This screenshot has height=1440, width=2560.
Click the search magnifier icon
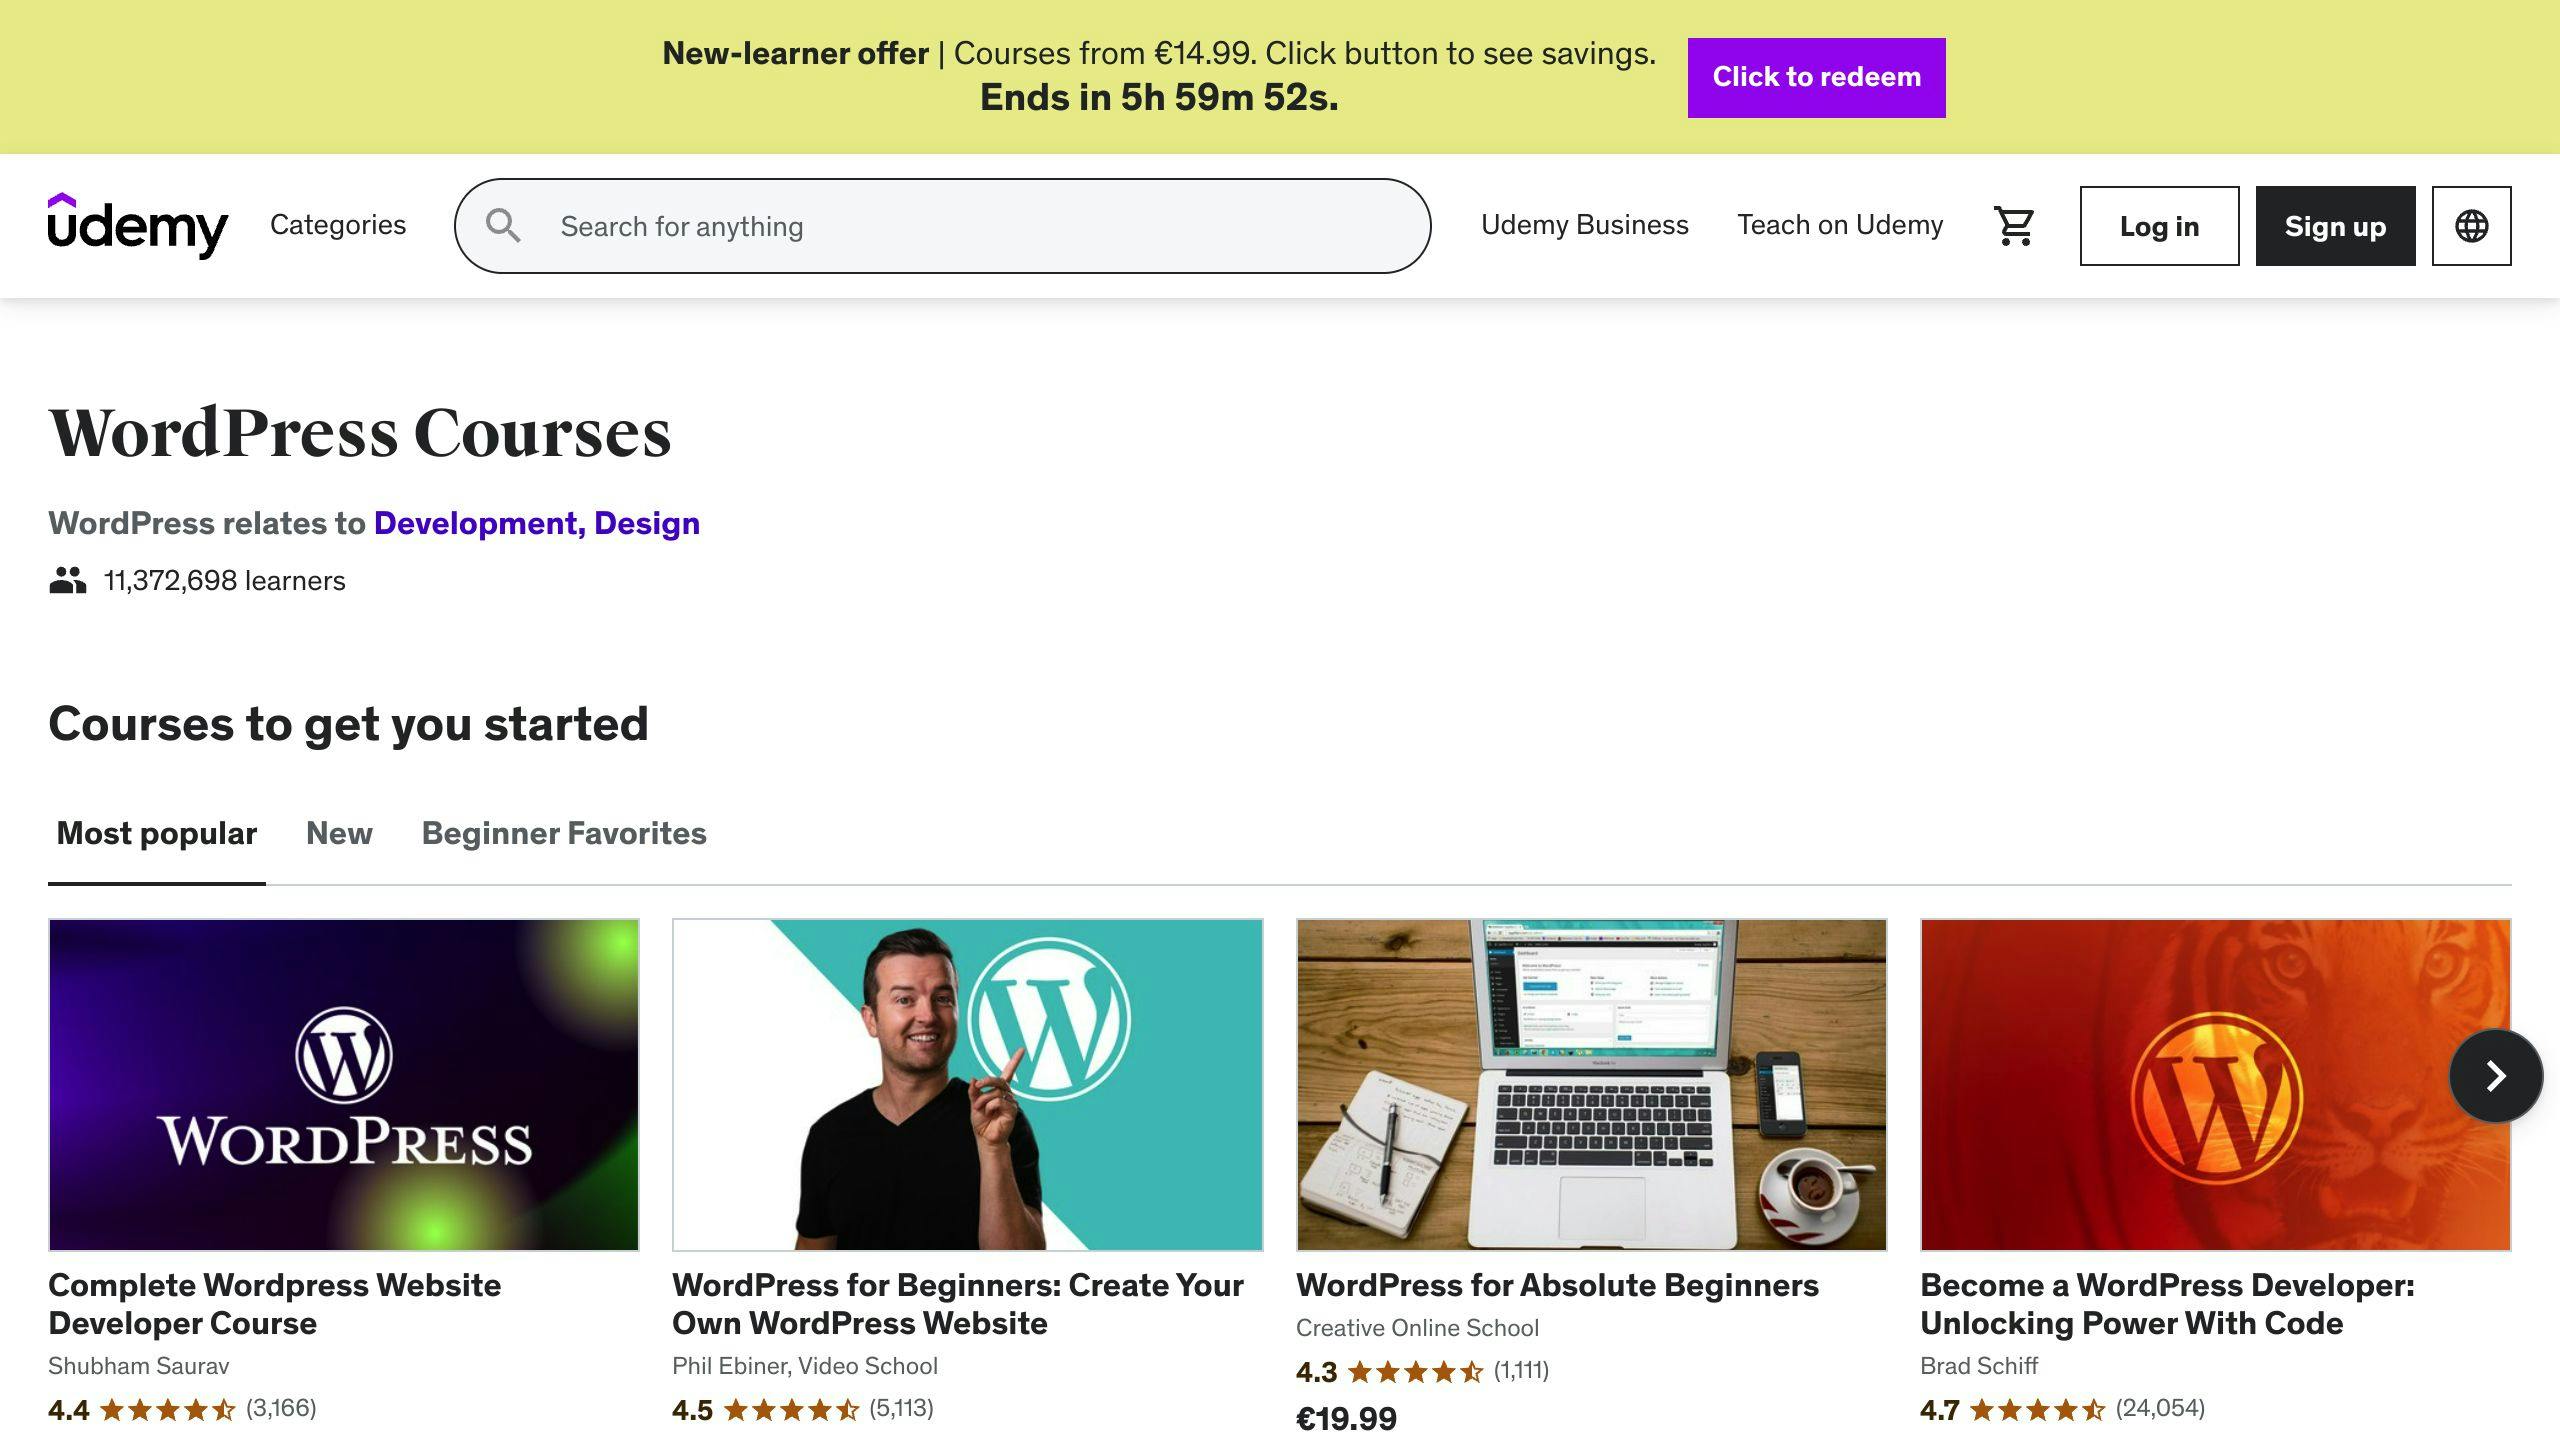505,226
